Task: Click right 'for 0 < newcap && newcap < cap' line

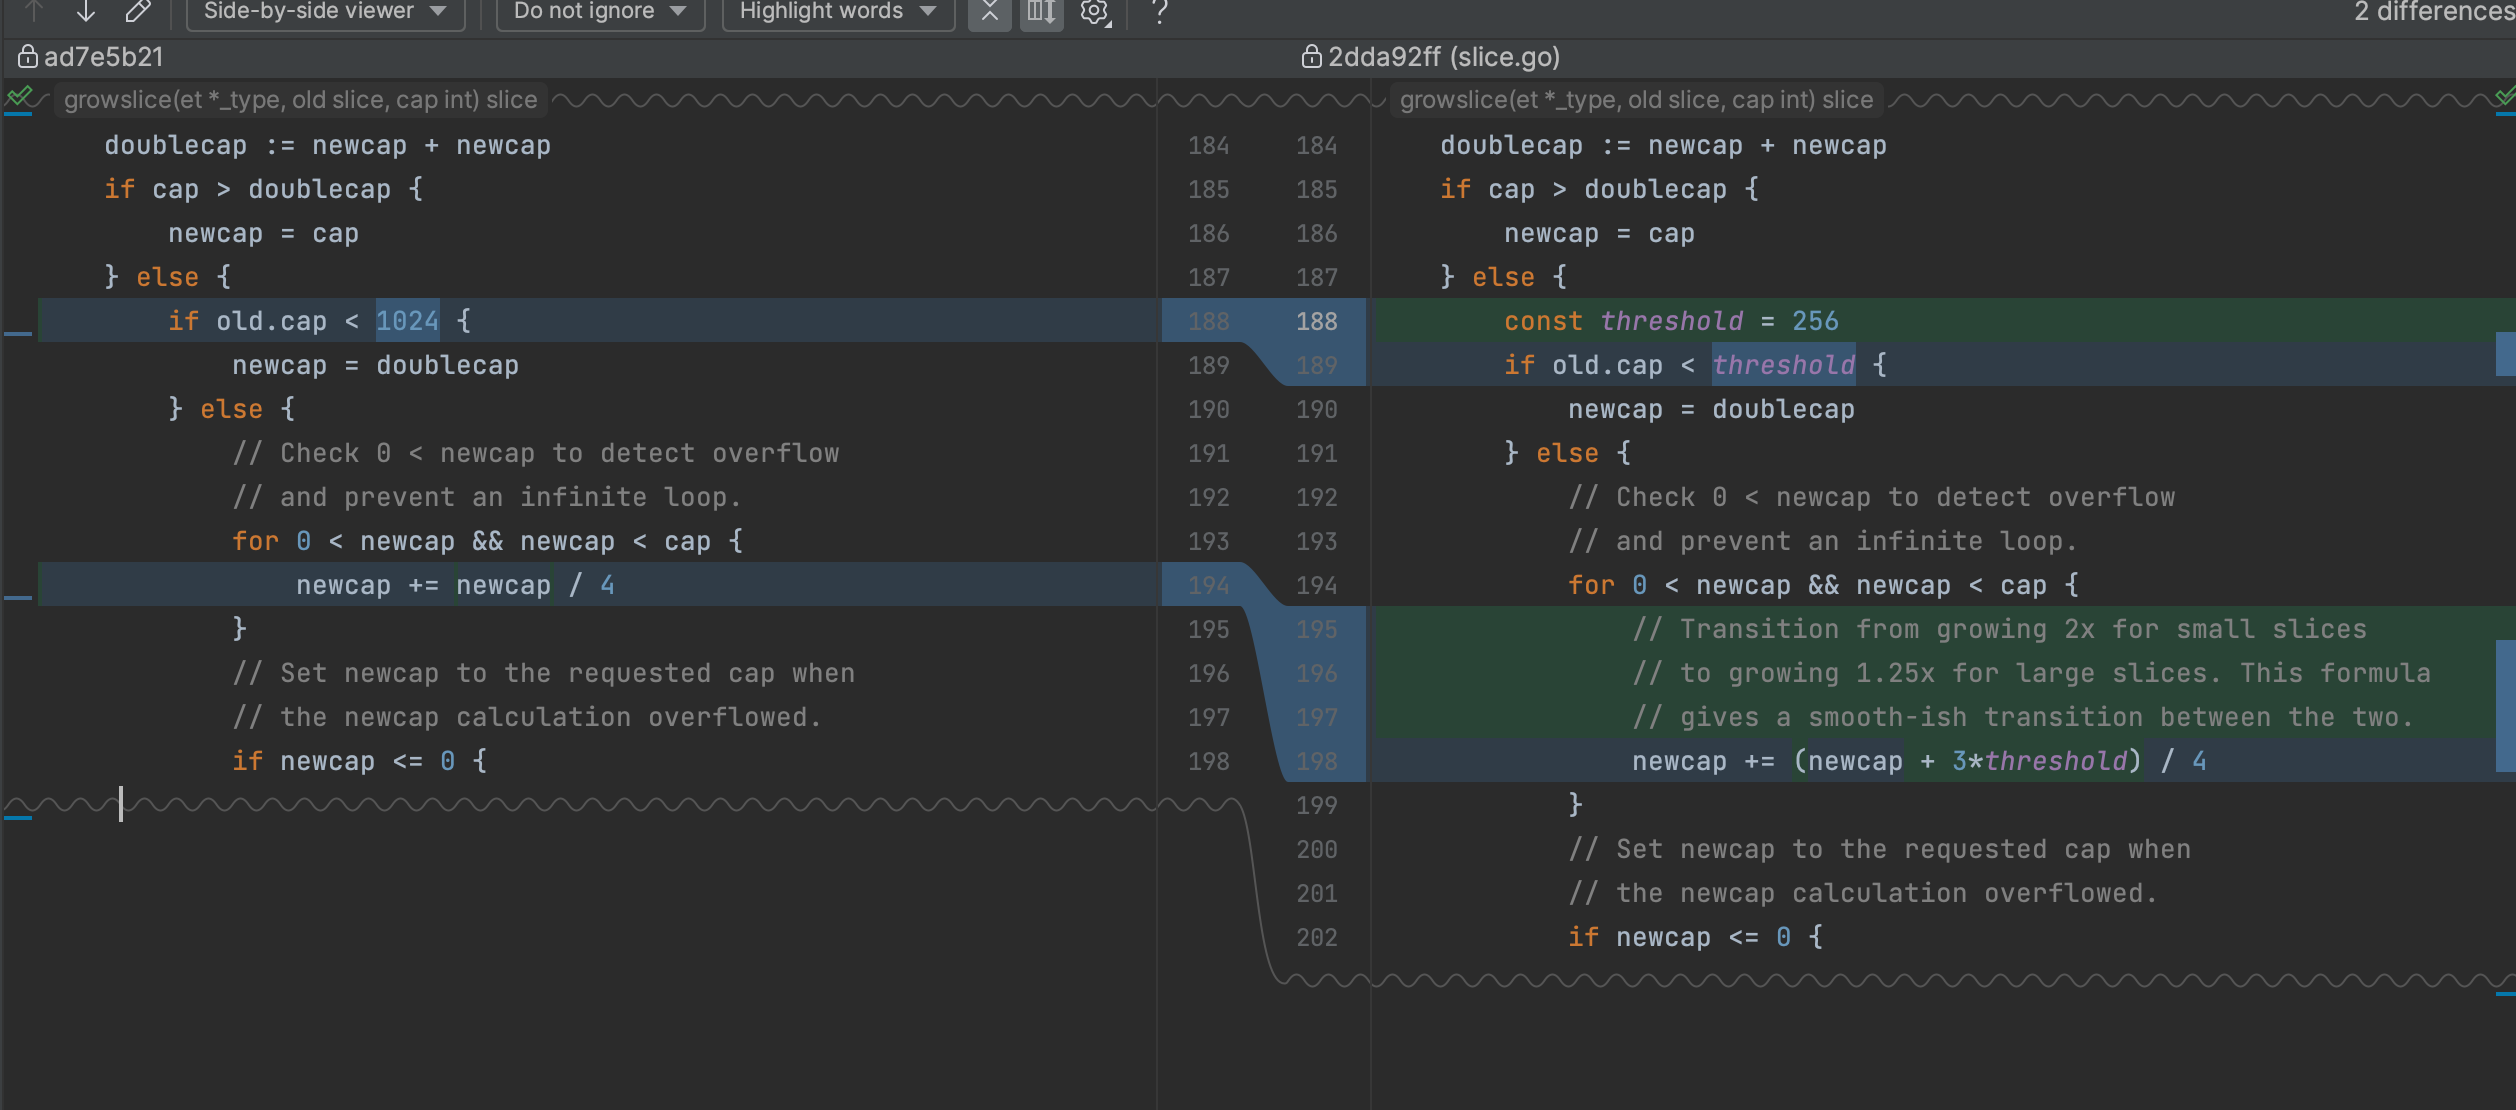Action: (x=1823, y=585)
